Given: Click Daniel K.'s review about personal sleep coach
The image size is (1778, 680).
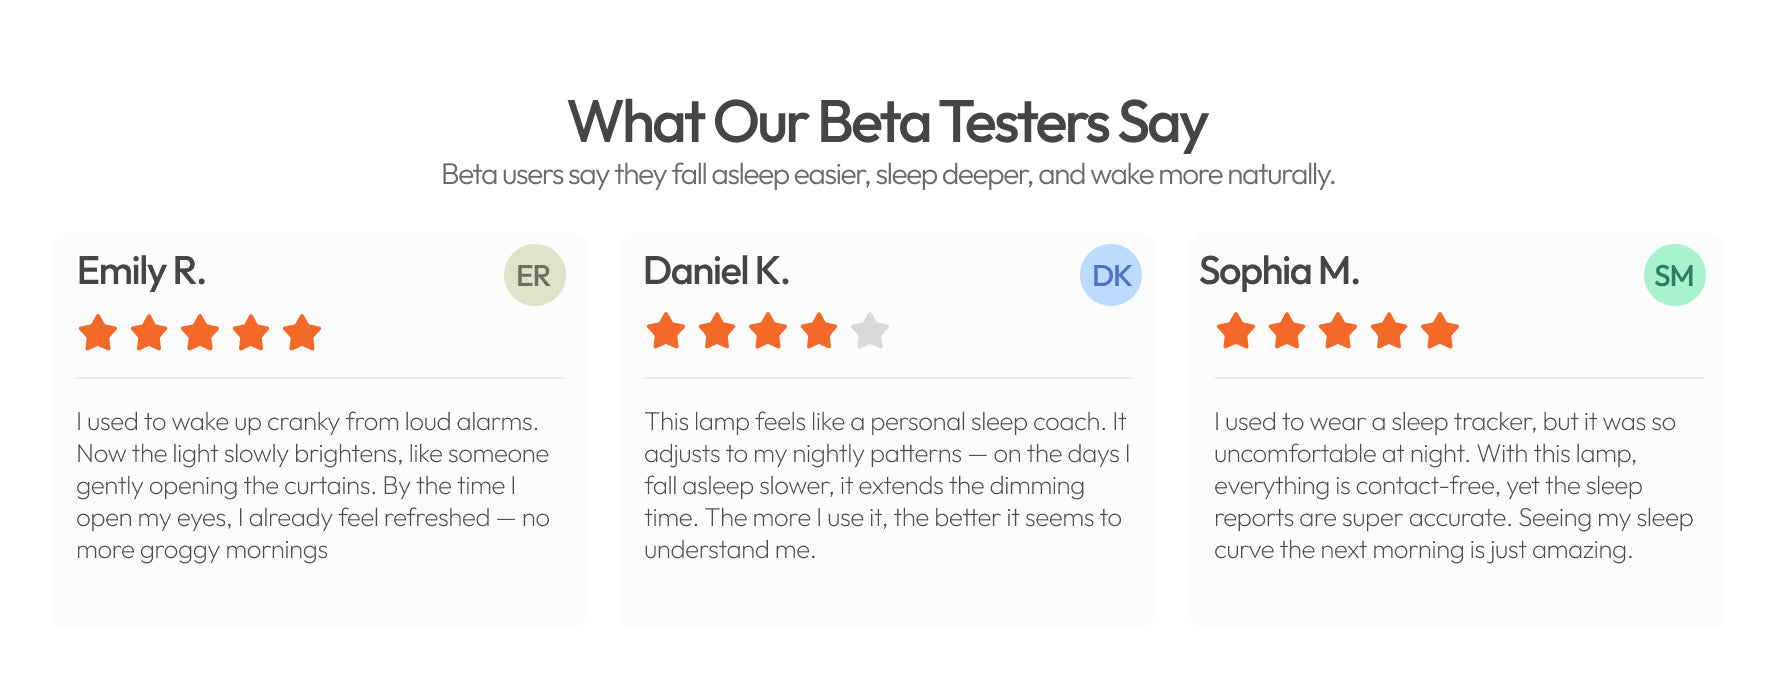Looking at the screenshot, I should pyautogui.click(x=886, y=486).
